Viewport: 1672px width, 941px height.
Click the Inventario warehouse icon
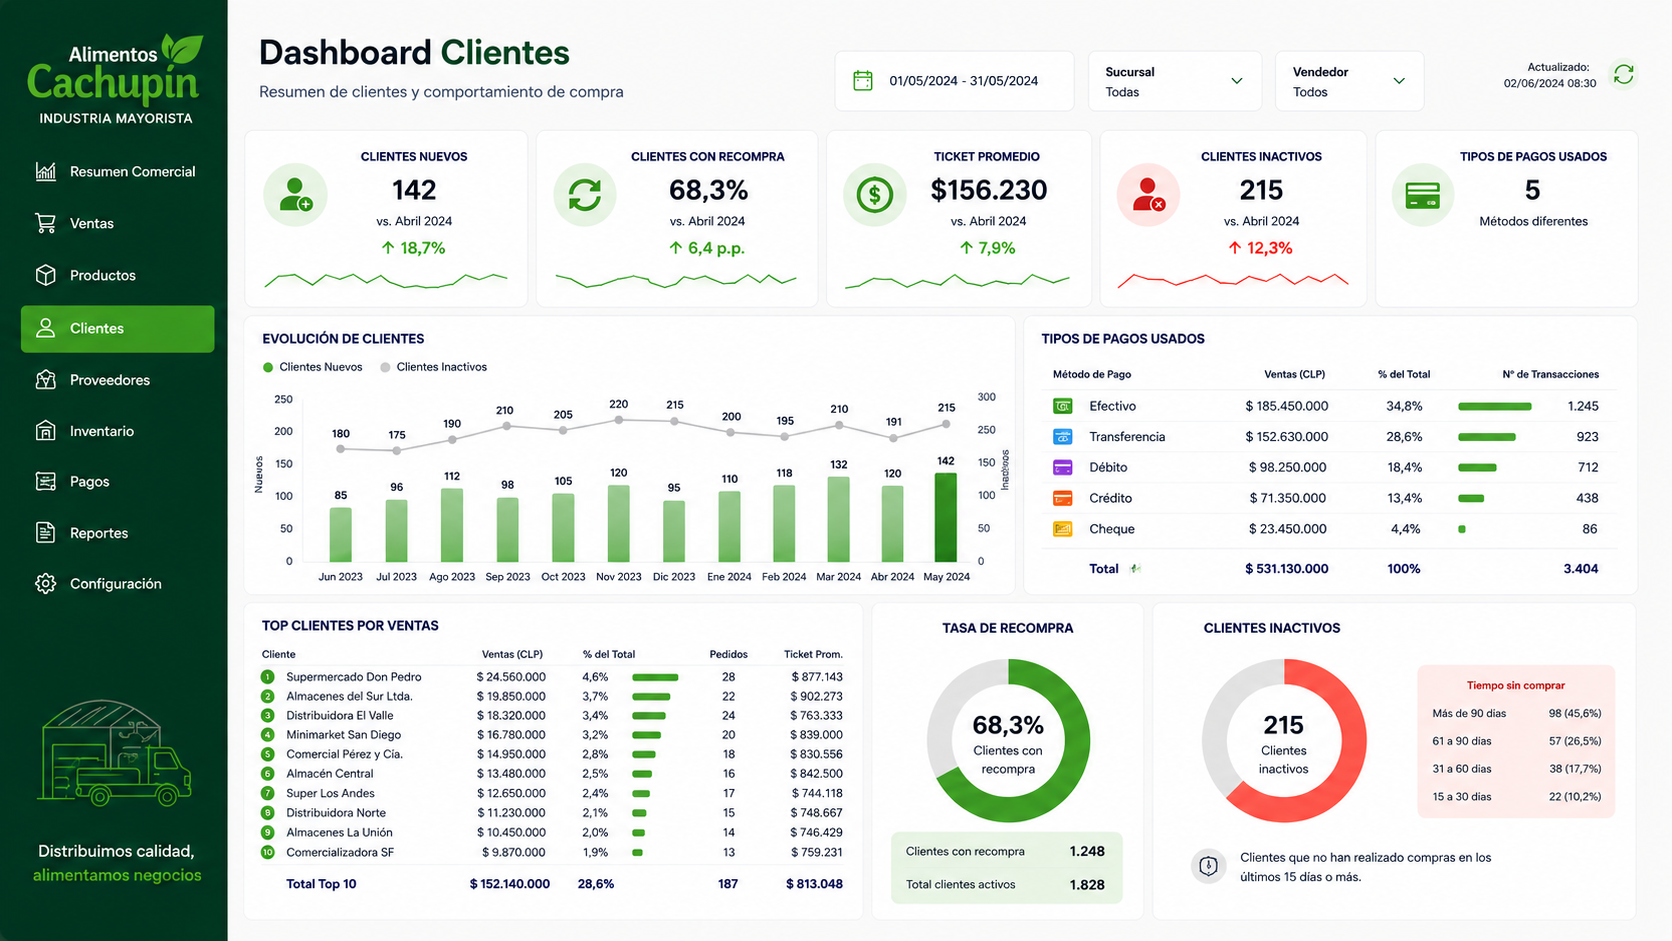pos(45,431)
